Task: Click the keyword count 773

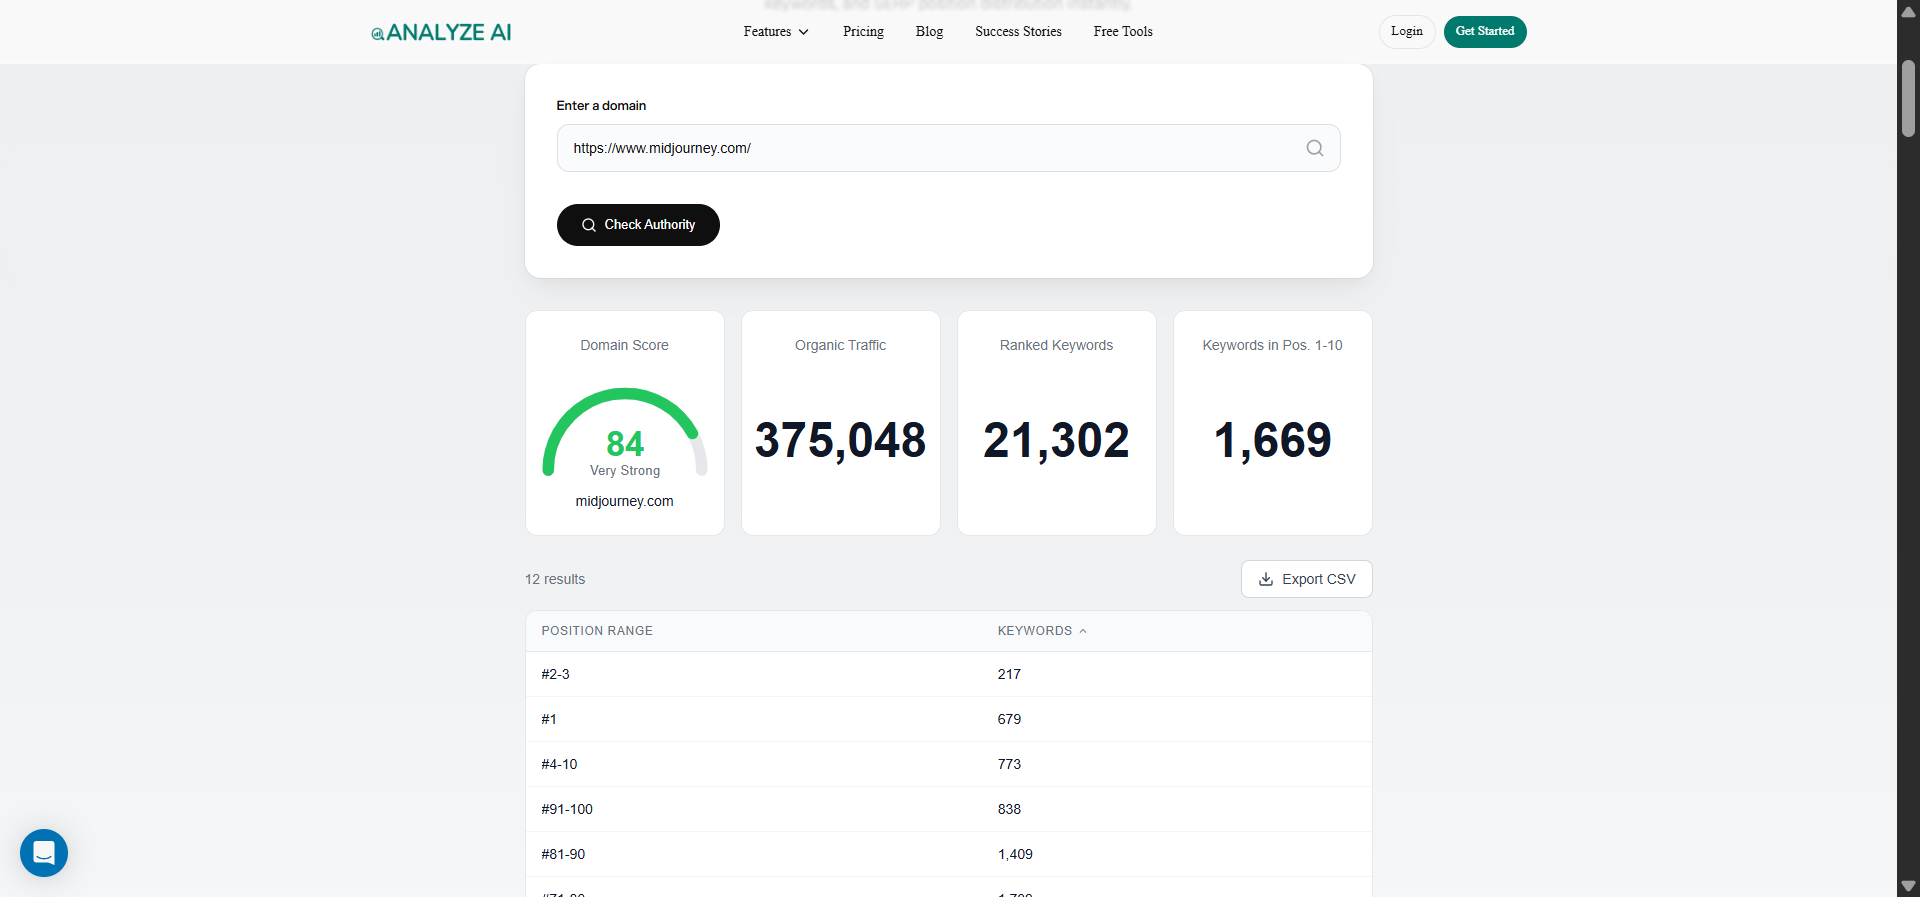Action: click(x=1009, y=764)
